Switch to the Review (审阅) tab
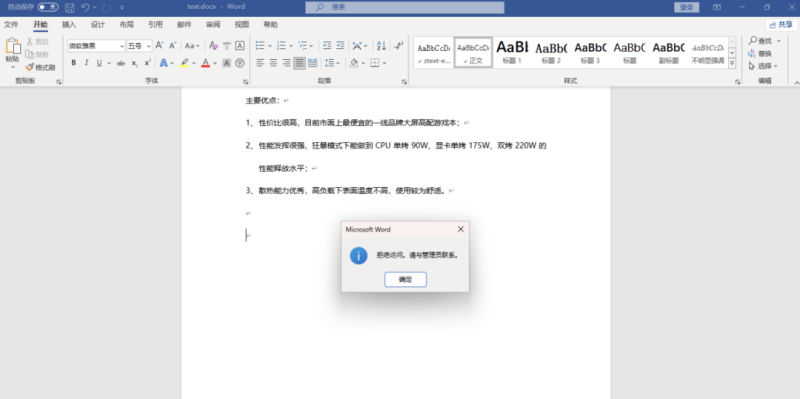Screen dimensions: 800x399 pos(213,24)
